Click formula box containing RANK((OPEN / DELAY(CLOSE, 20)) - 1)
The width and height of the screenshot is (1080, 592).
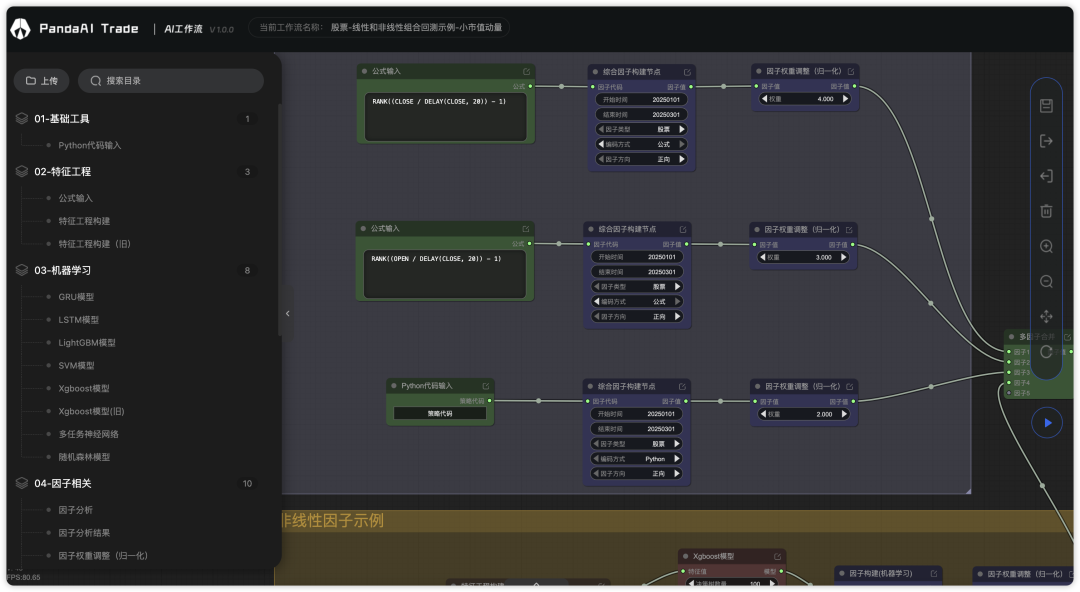(x=444, y=274)
